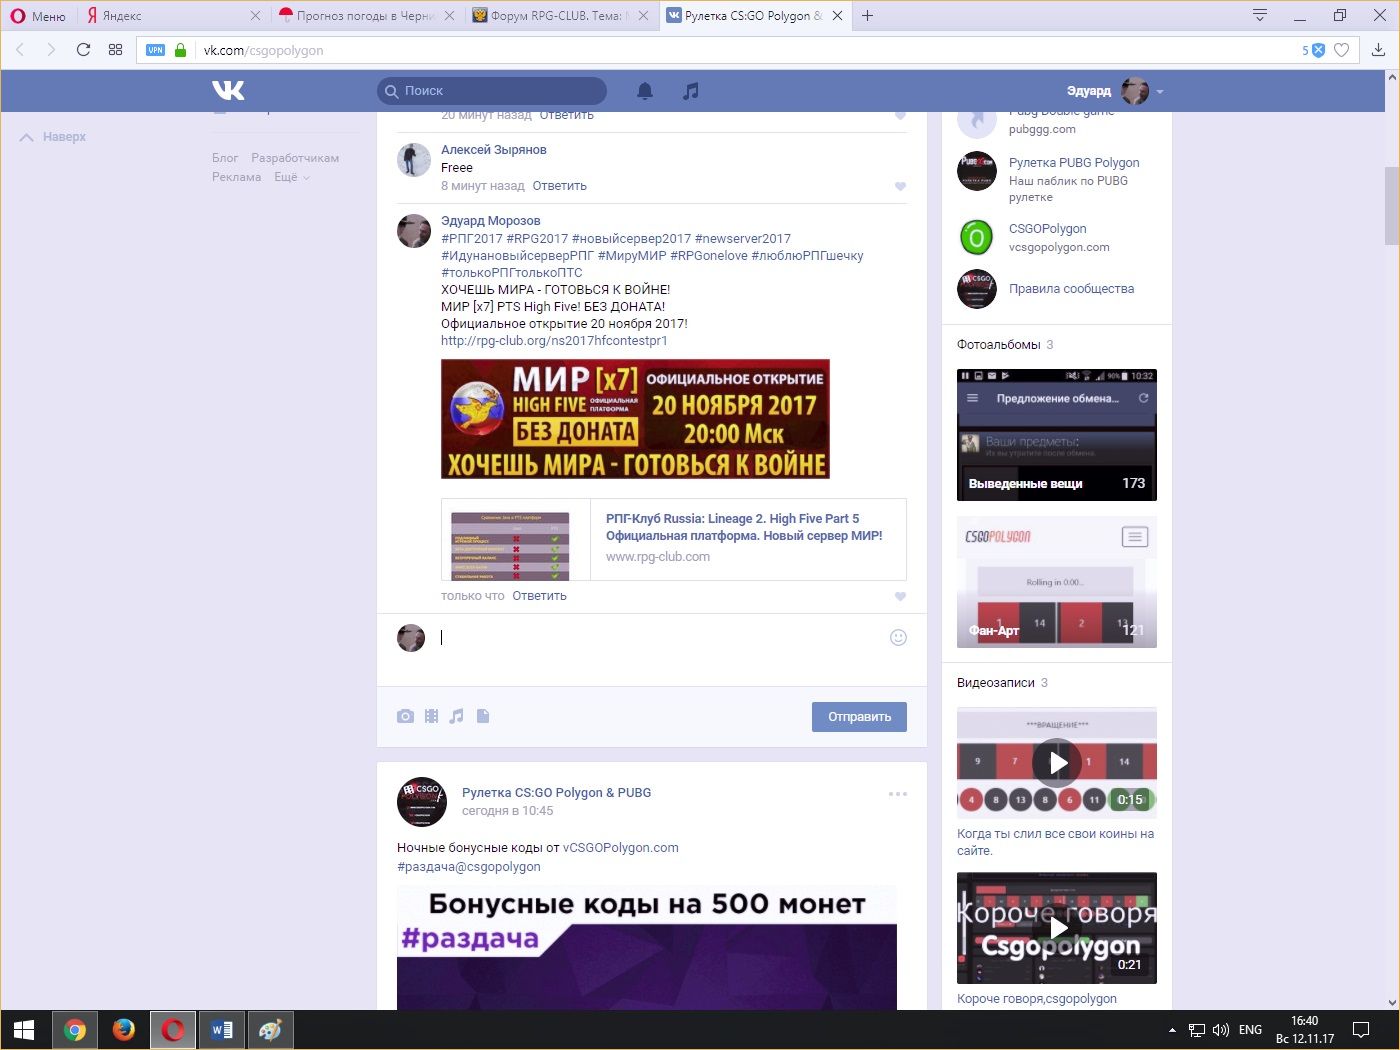
Task: Play the 0:15 roulette video
Action: pyautogui.click(x=1057, y=763)
